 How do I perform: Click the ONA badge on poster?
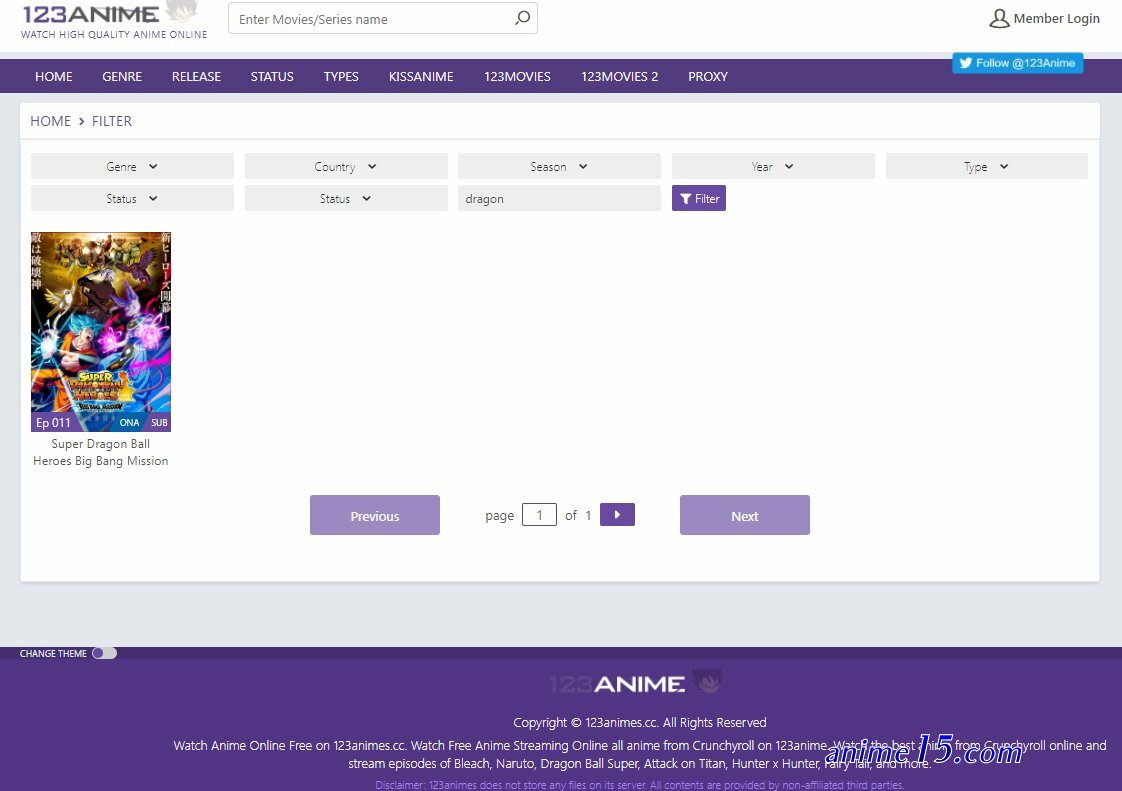click(130, 422)
